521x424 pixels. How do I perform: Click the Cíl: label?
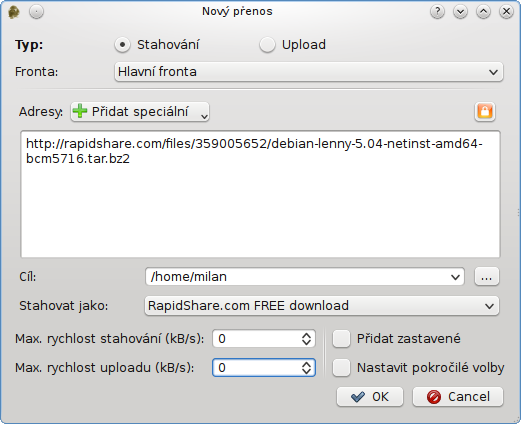coord(28,277)
